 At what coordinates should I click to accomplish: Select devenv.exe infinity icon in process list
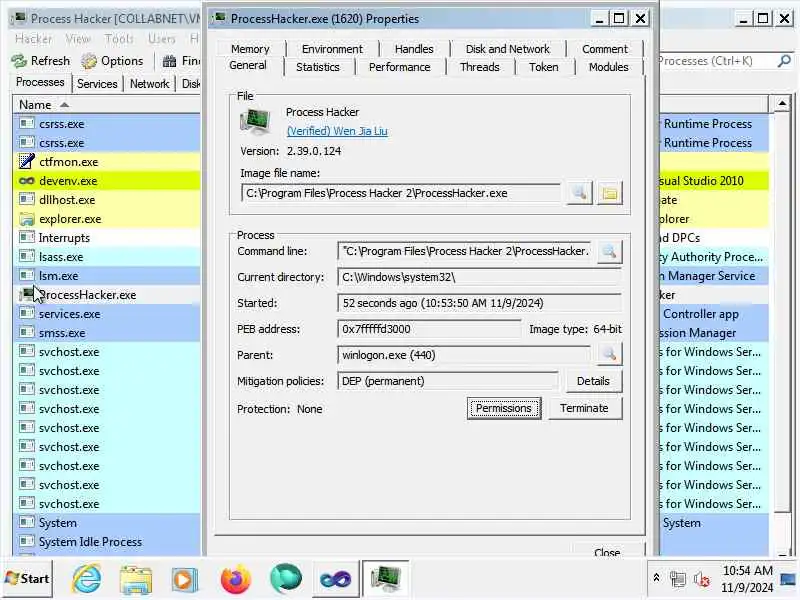tap(27, 181)
